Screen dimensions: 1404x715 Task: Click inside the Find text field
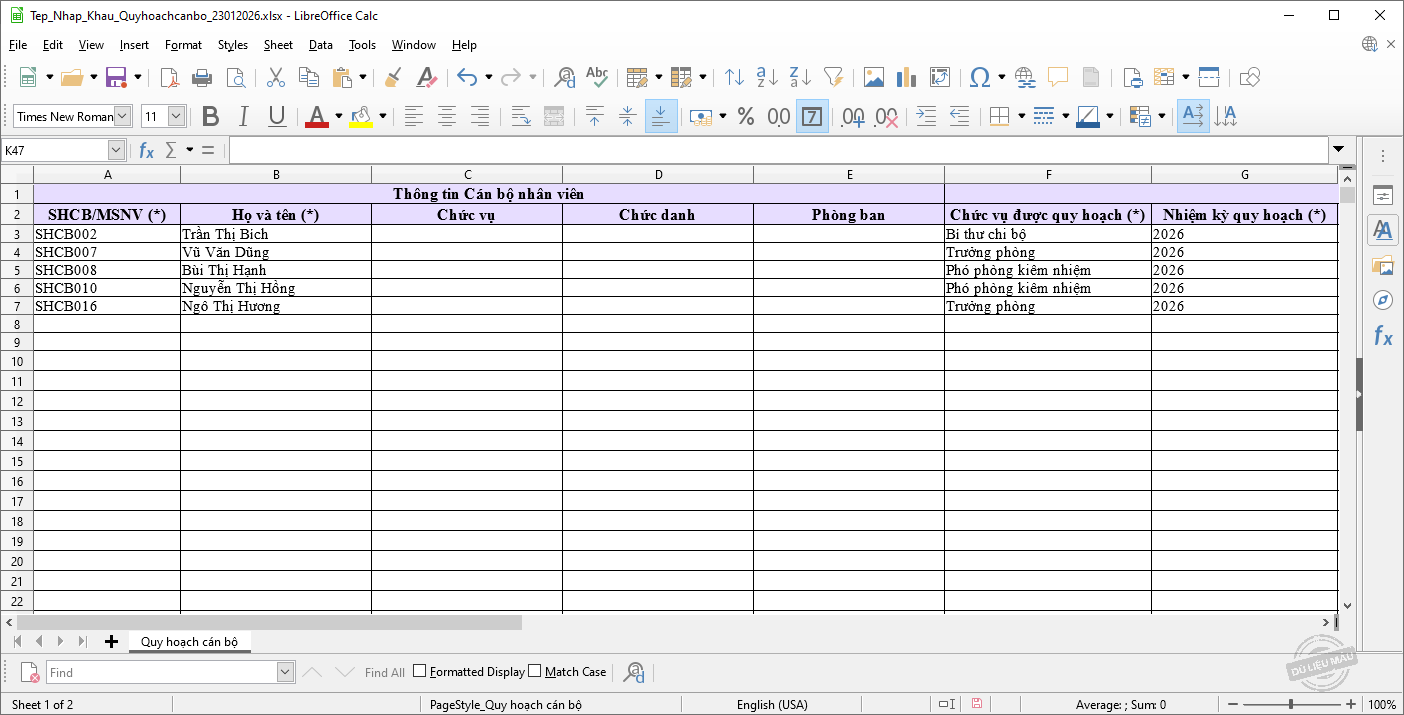[x=160, y=672]
